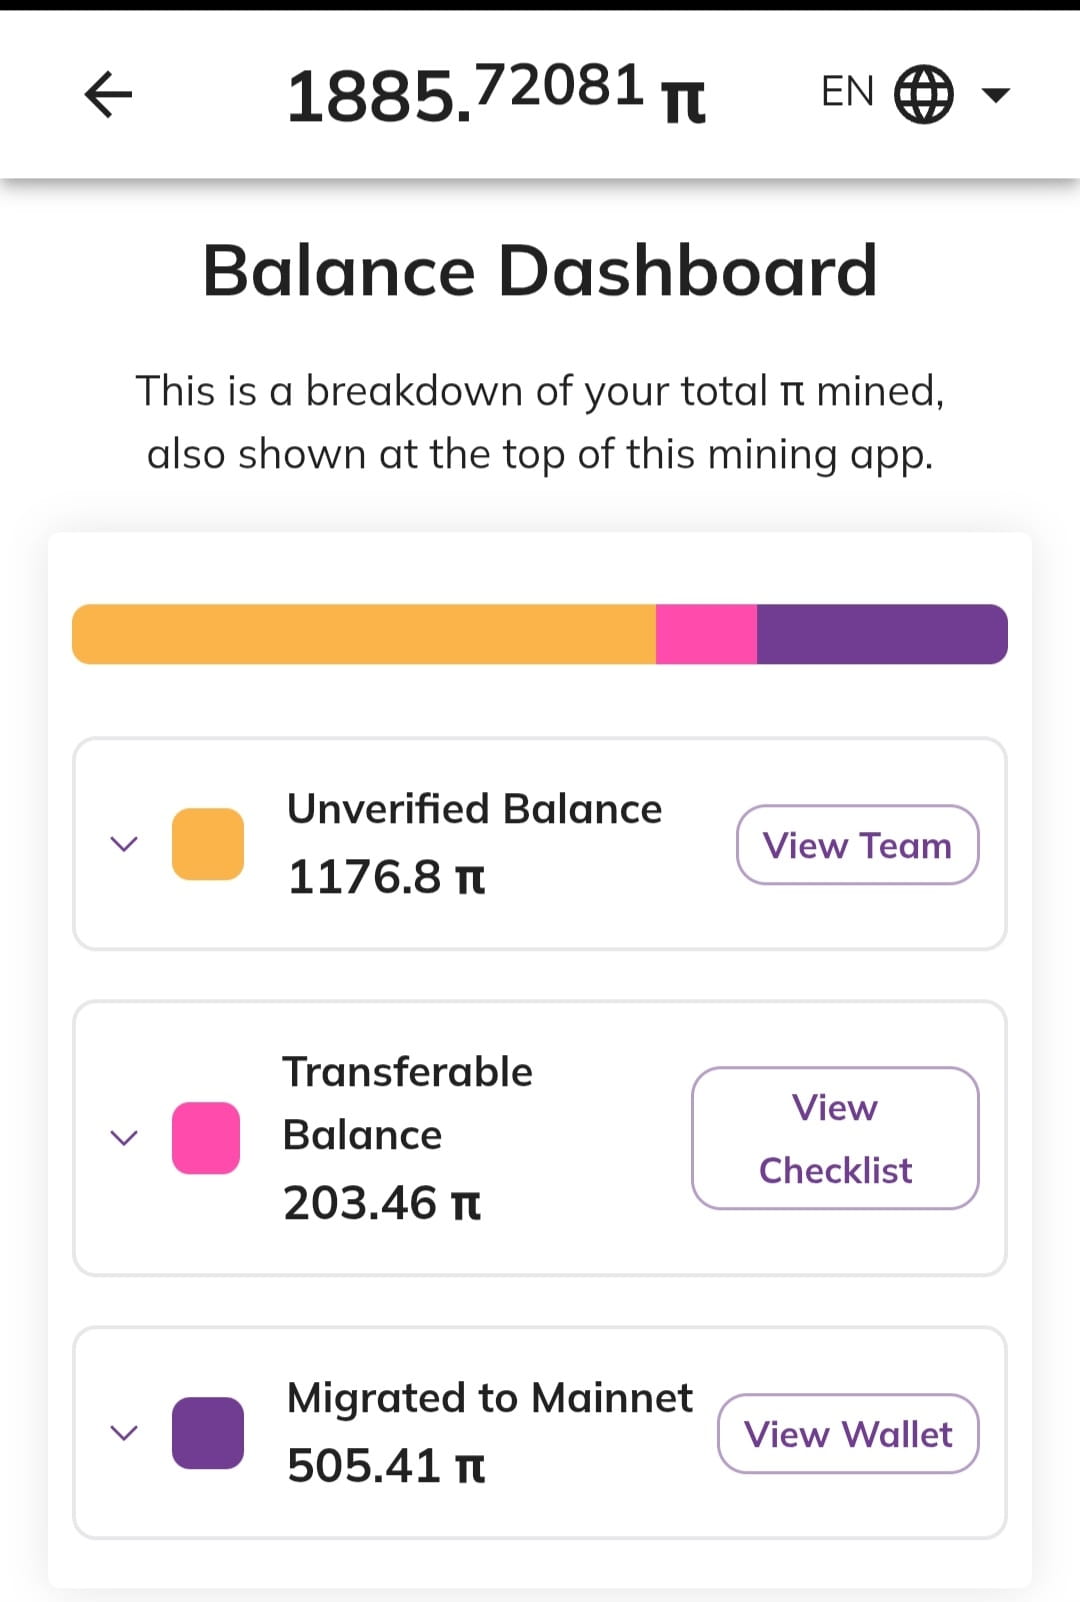Tap the purple segment of balance bar
Screen dimensions: 1080x1602
[882, 634]
